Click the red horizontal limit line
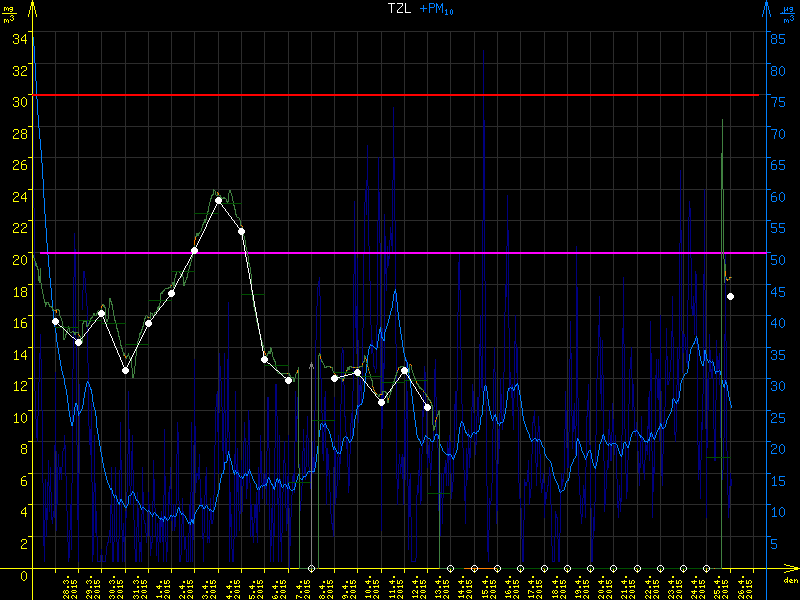Image resolution: width=800 pixels, height=600 pixels. (400, 95)
